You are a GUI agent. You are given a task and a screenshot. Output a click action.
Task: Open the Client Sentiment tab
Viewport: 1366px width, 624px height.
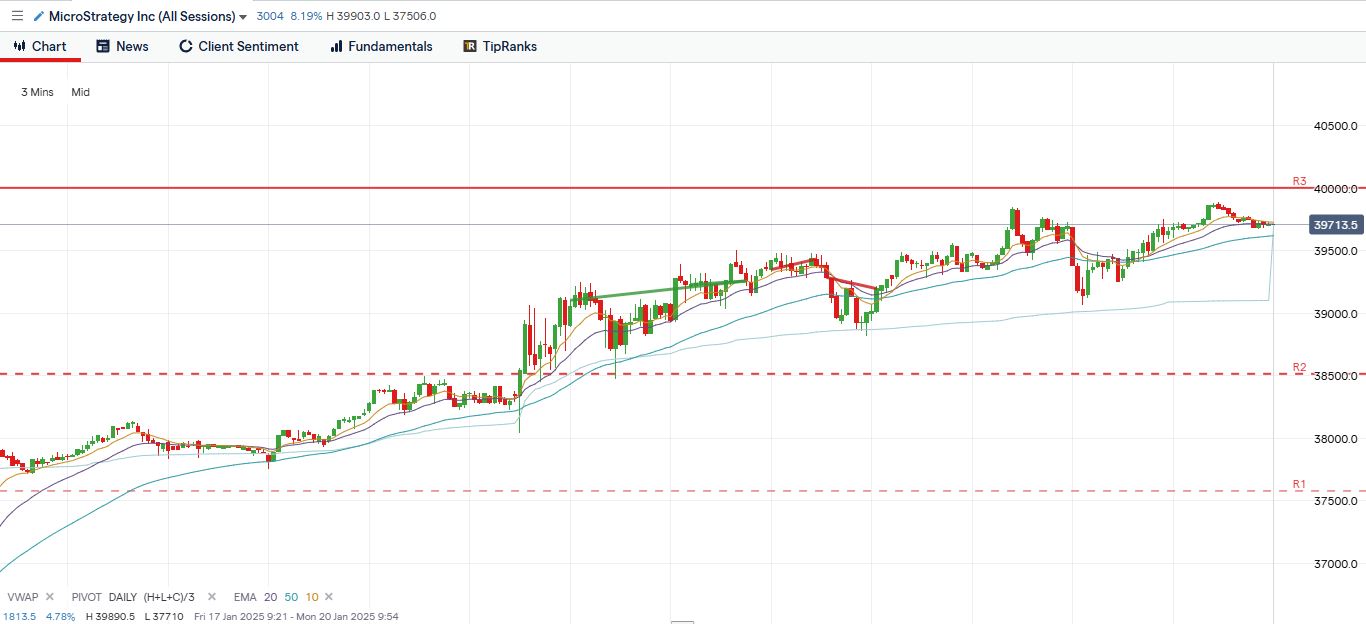tap(238, 46)
